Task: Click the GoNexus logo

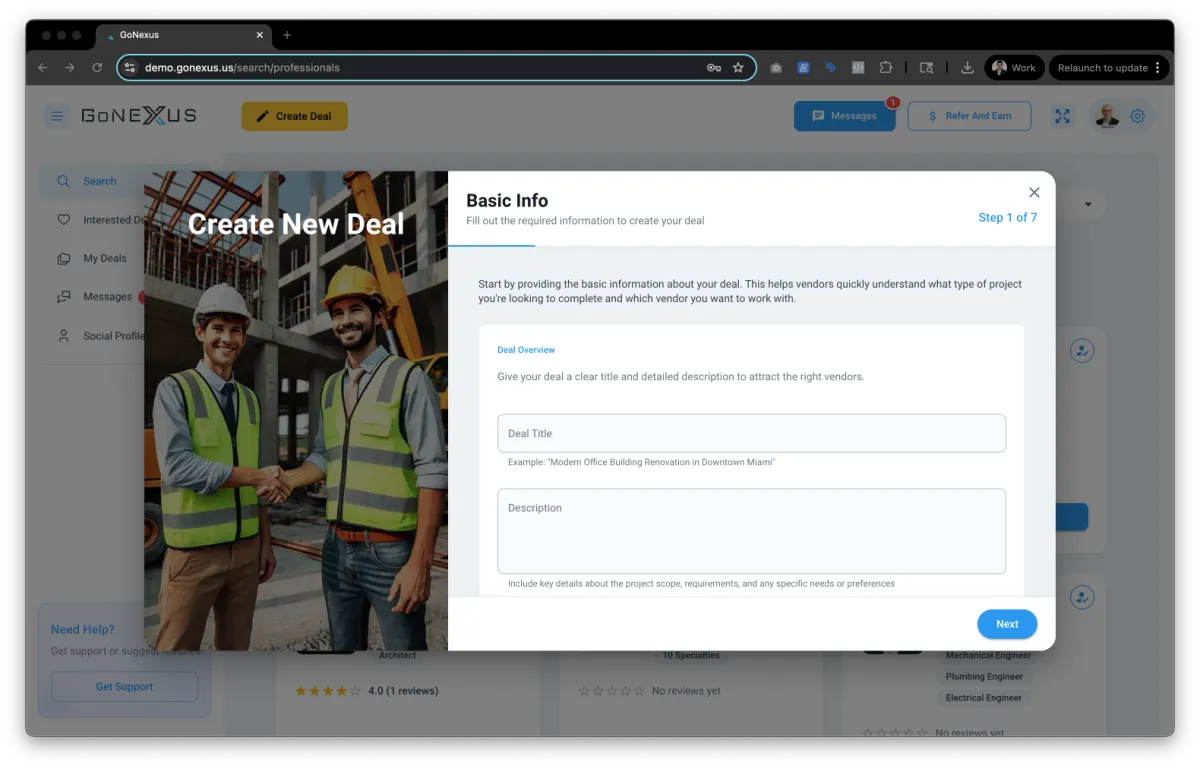Action: (x=139, y=116)
